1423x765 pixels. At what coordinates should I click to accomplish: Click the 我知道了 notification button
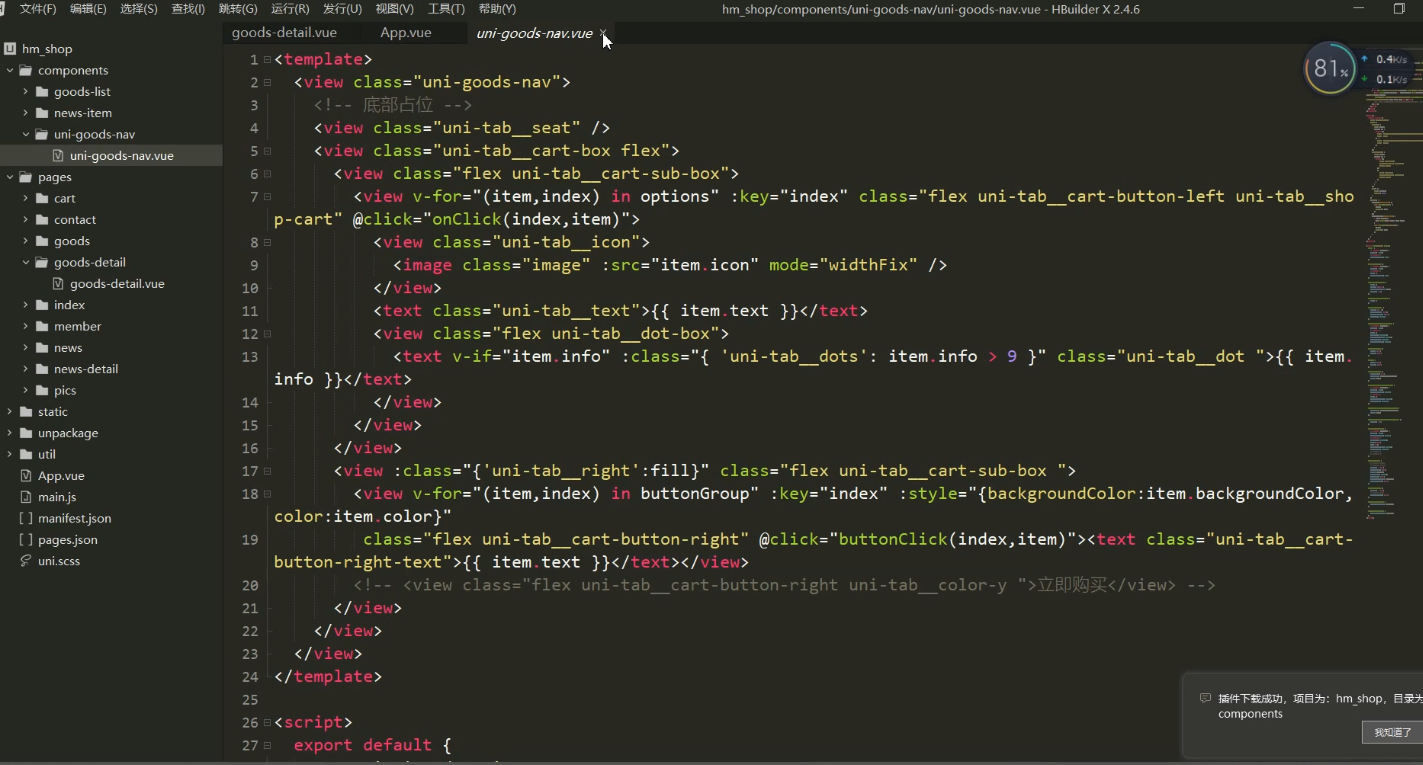tap(1392, 732)
